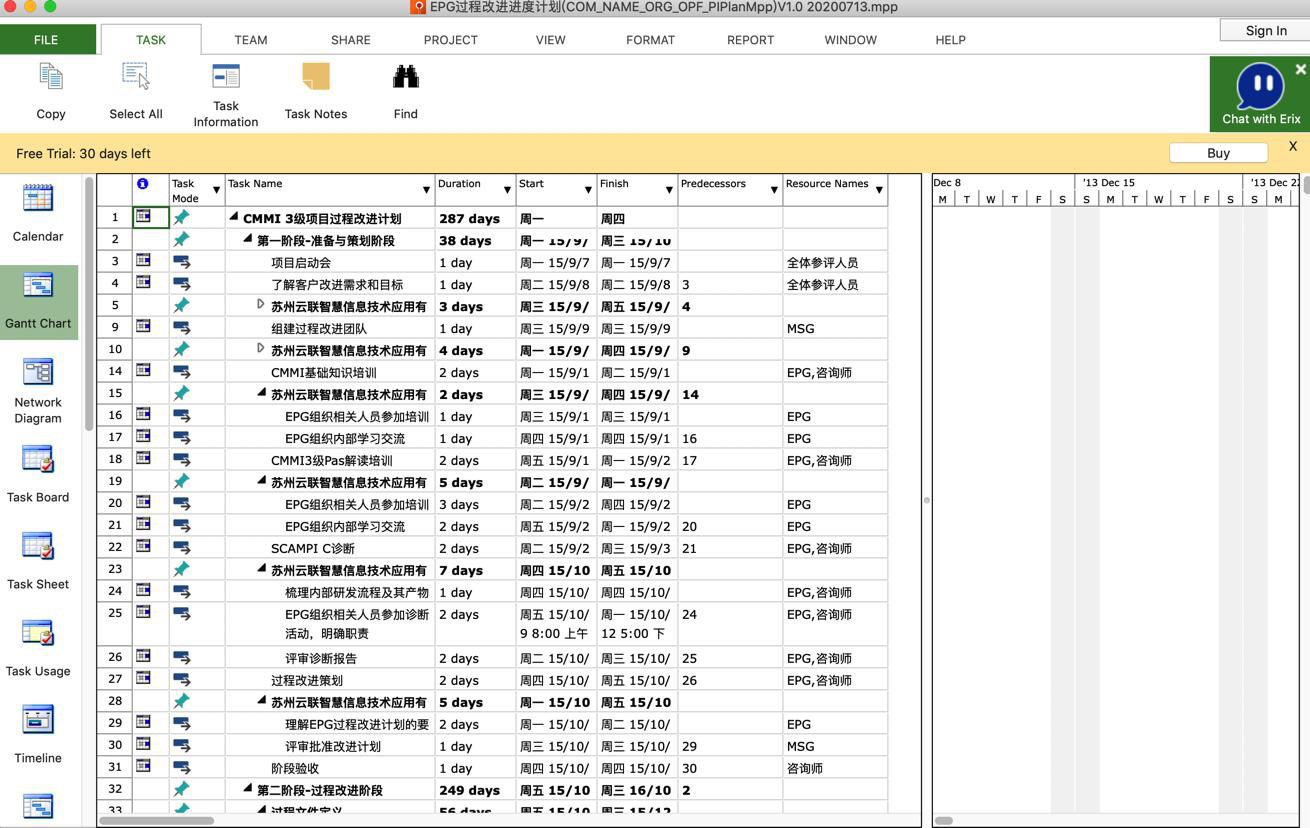Expand collapsed summary task in row 5
Image resolution: width=1310 pixels, height=828 pixels.
click(261, 304)
